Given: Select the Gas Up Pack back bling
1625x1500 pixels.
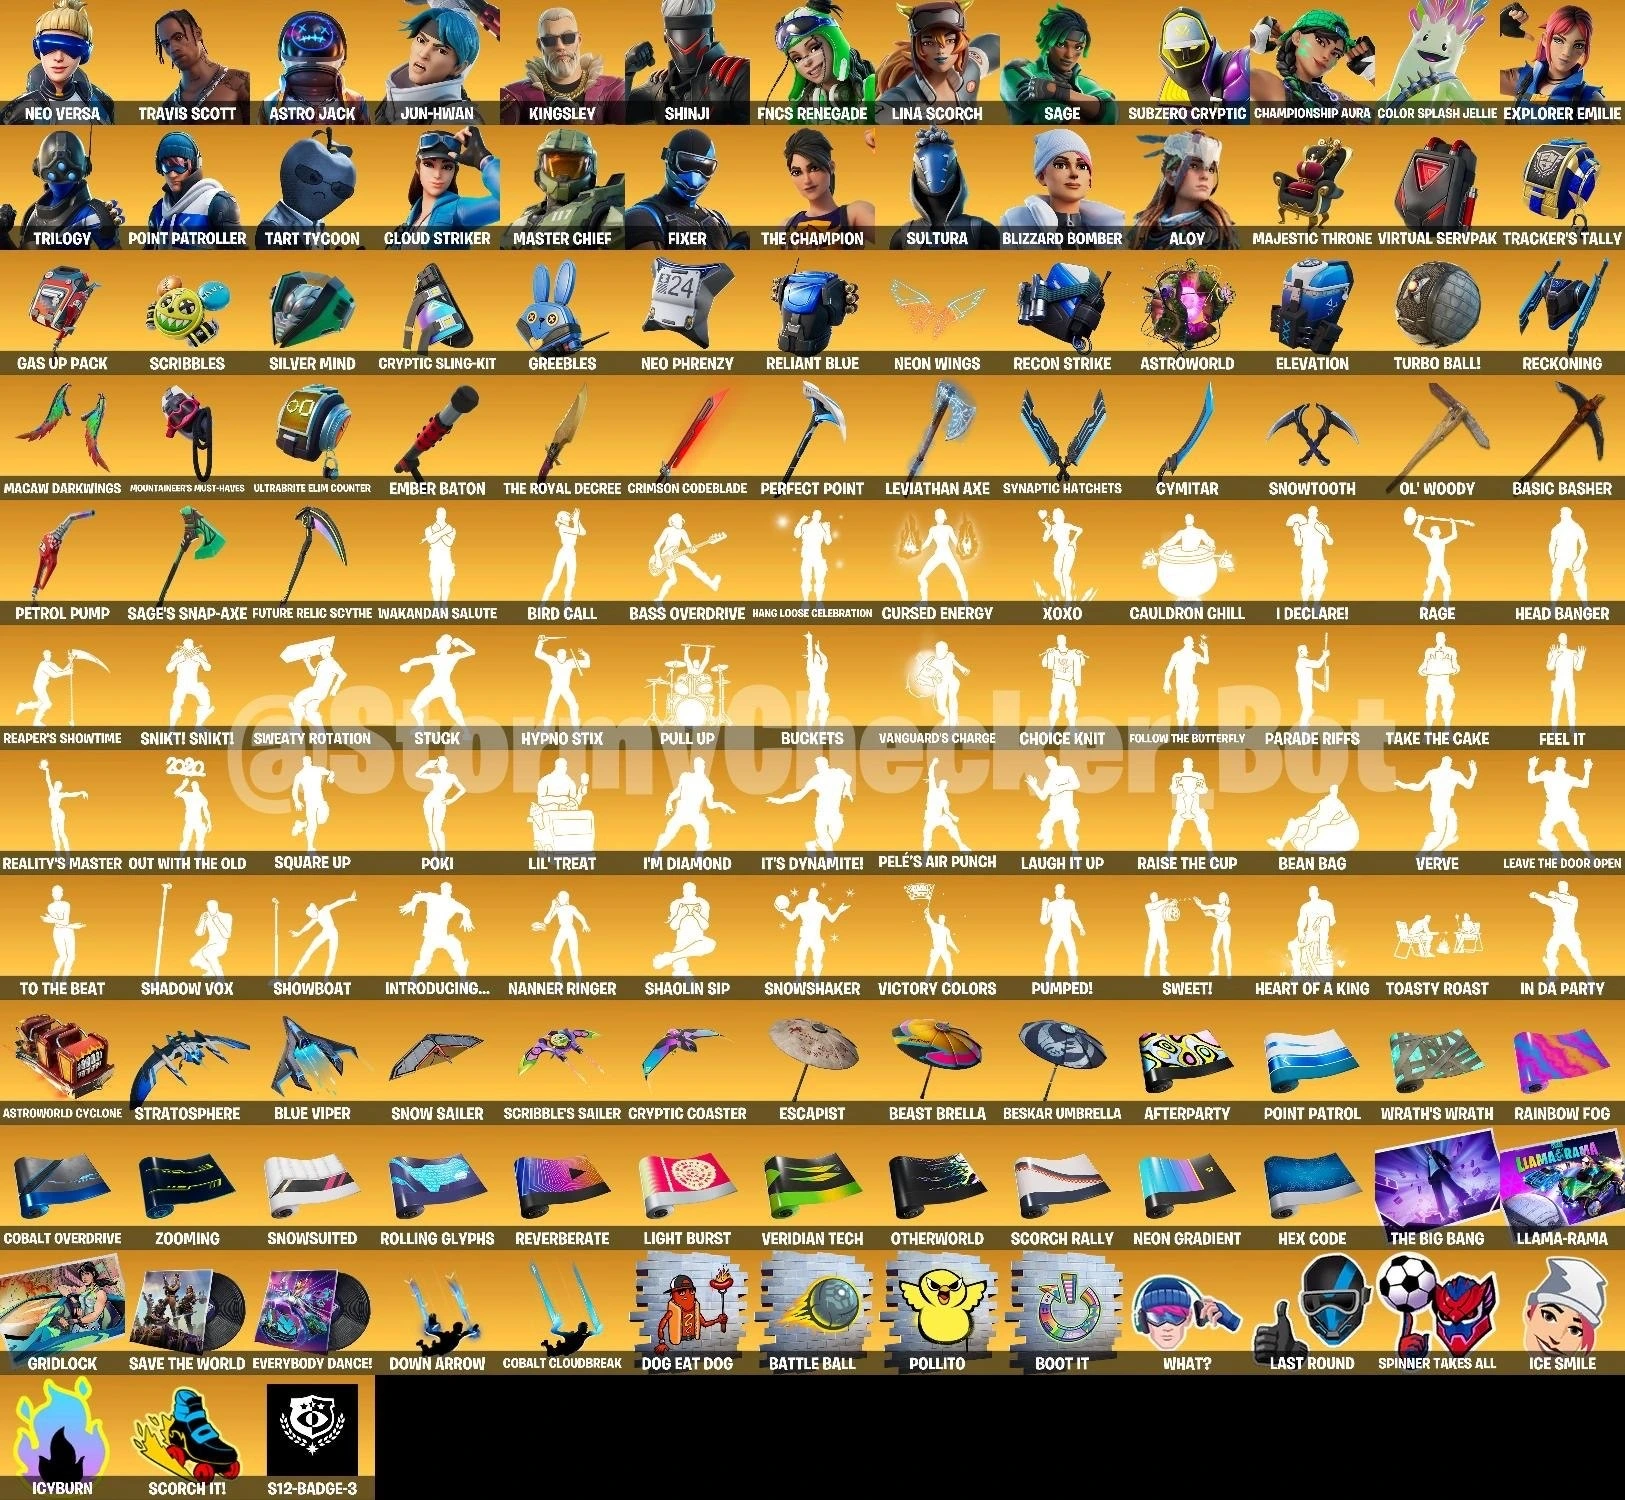Looking at the screenshot, I should (x=62, y=312).
